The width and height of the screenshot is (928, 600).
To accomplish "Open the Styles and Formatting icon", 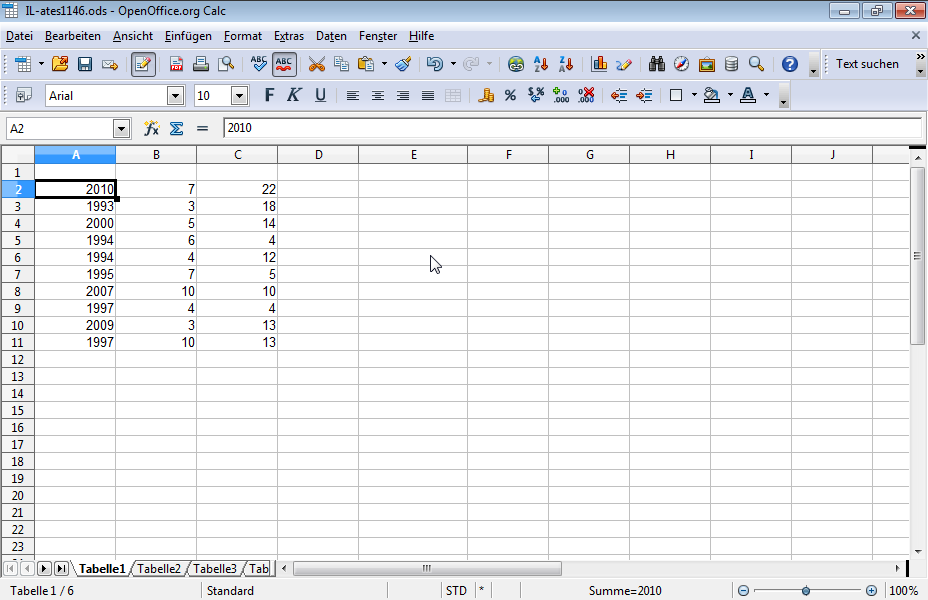I will pyautogui.click(x=24, y=95).
